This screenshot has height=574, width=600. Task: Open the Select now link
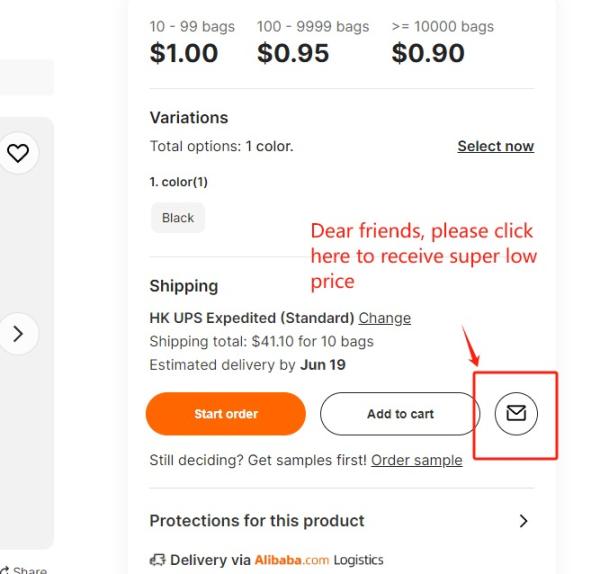point(496,146)
